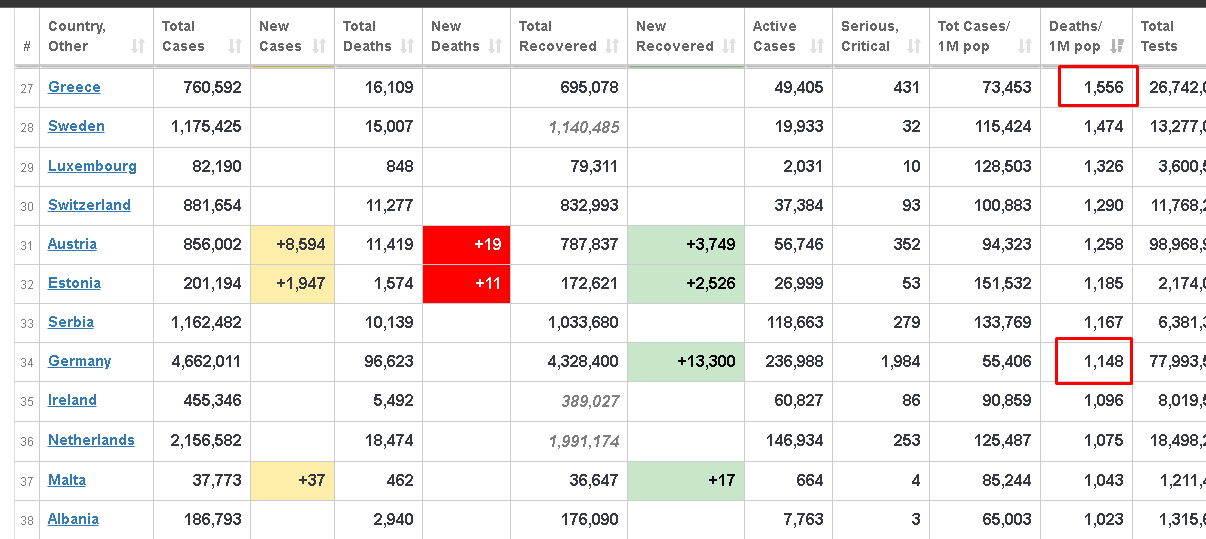Click sort arrows icon in Country column
The height and width of the screenshot is (539, 1206).
[138, 46]
